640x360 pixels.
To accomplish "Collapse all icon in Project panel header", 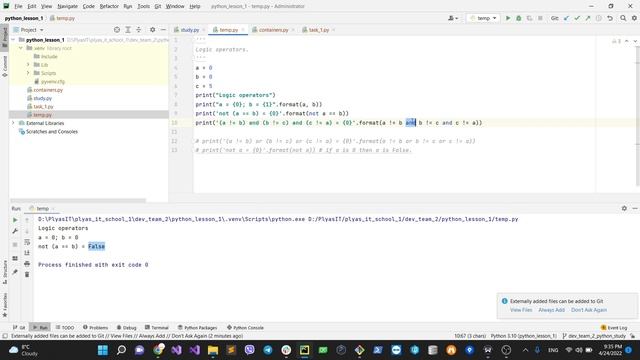I will (139, 30).
